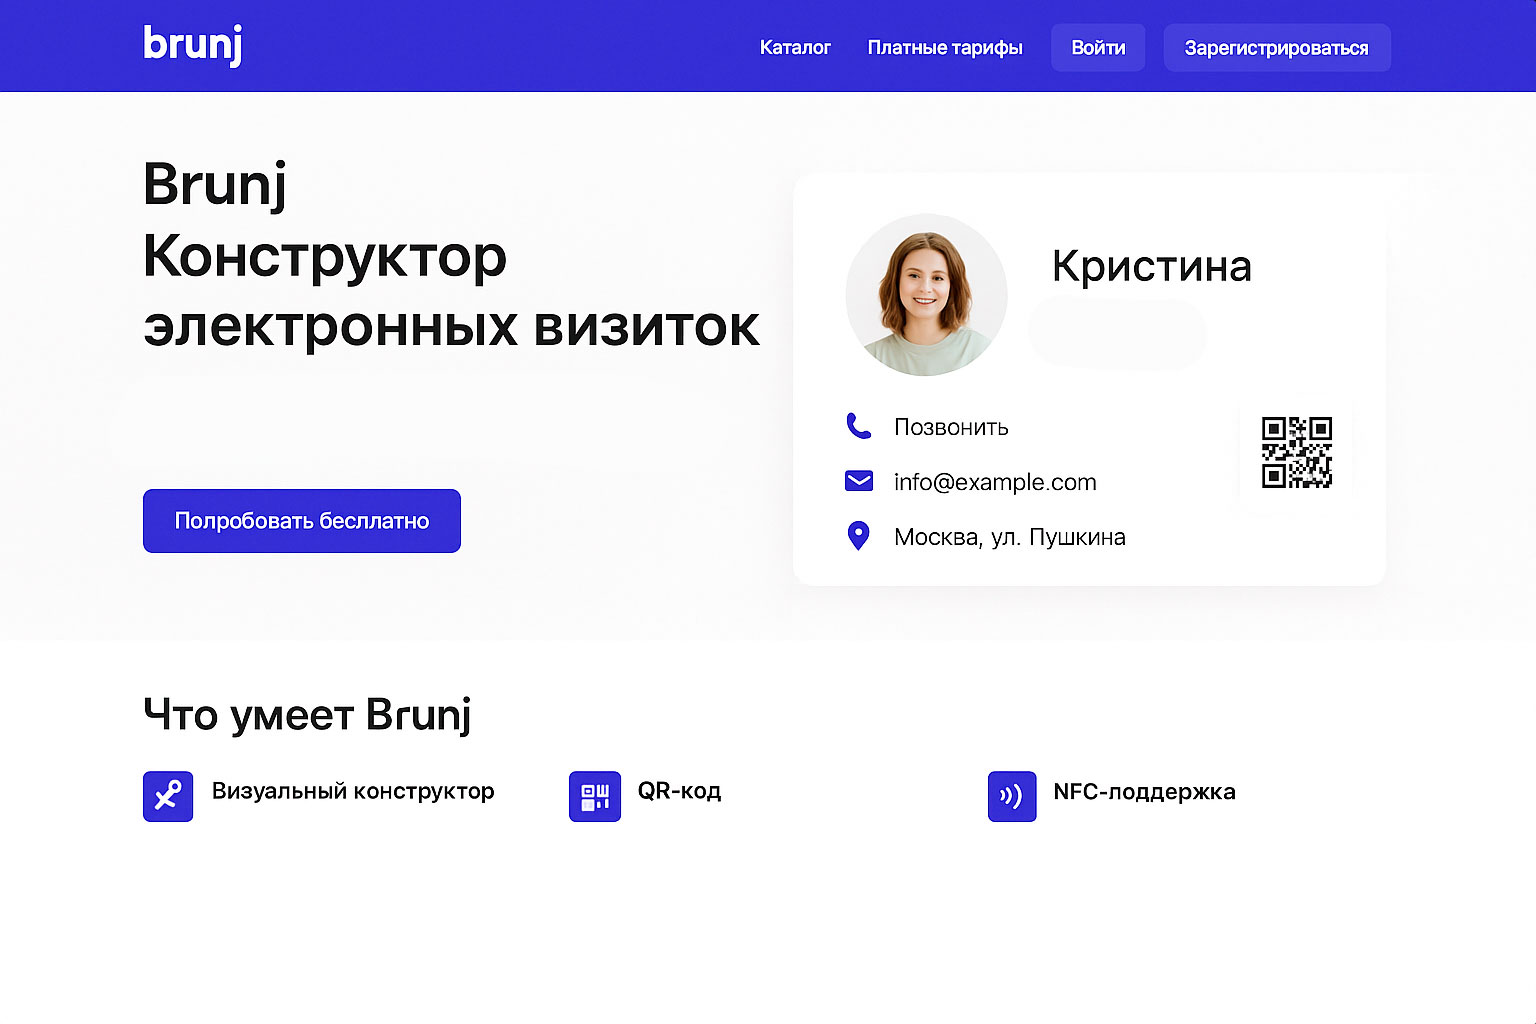Click the info@example.com email link
1536x1024 pixels.
[x=994, y=481]
